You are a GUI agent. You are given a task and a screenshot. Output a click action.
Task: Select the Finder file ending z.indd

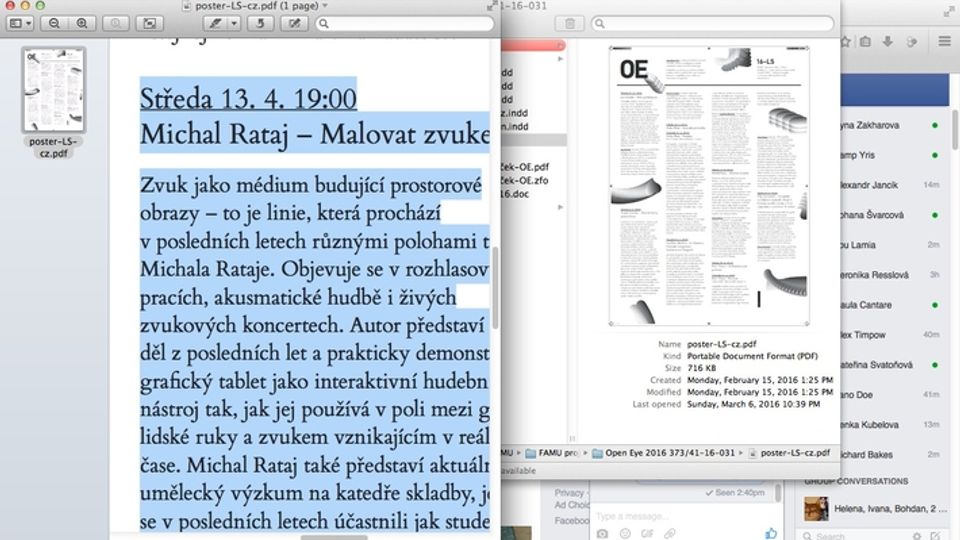[514, 113]
